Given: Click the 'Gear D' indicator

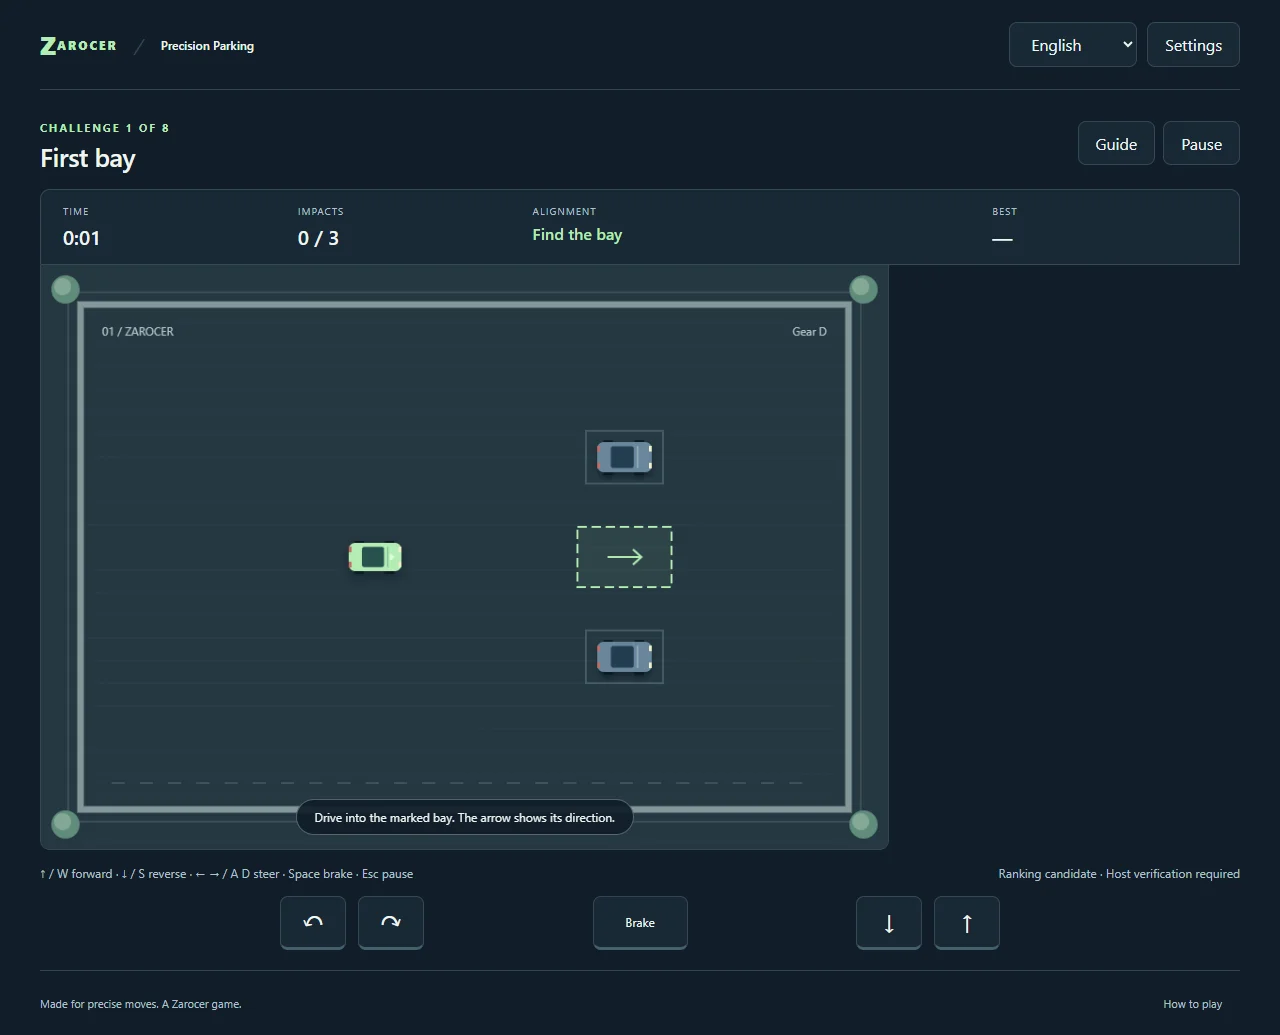Looking at the screenshot, I should click(809, 332).
